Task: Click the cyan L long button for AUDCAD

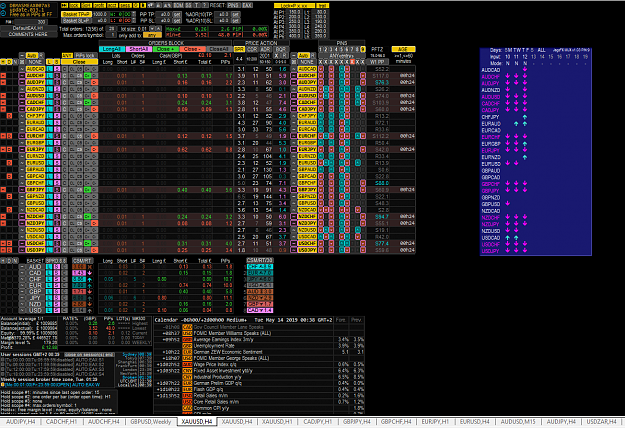Action: (50, 69)
